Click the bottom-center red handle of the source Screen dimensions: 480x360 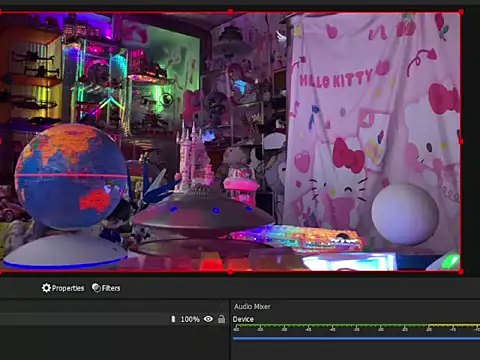pyautogui.click(x=230, y=272)
